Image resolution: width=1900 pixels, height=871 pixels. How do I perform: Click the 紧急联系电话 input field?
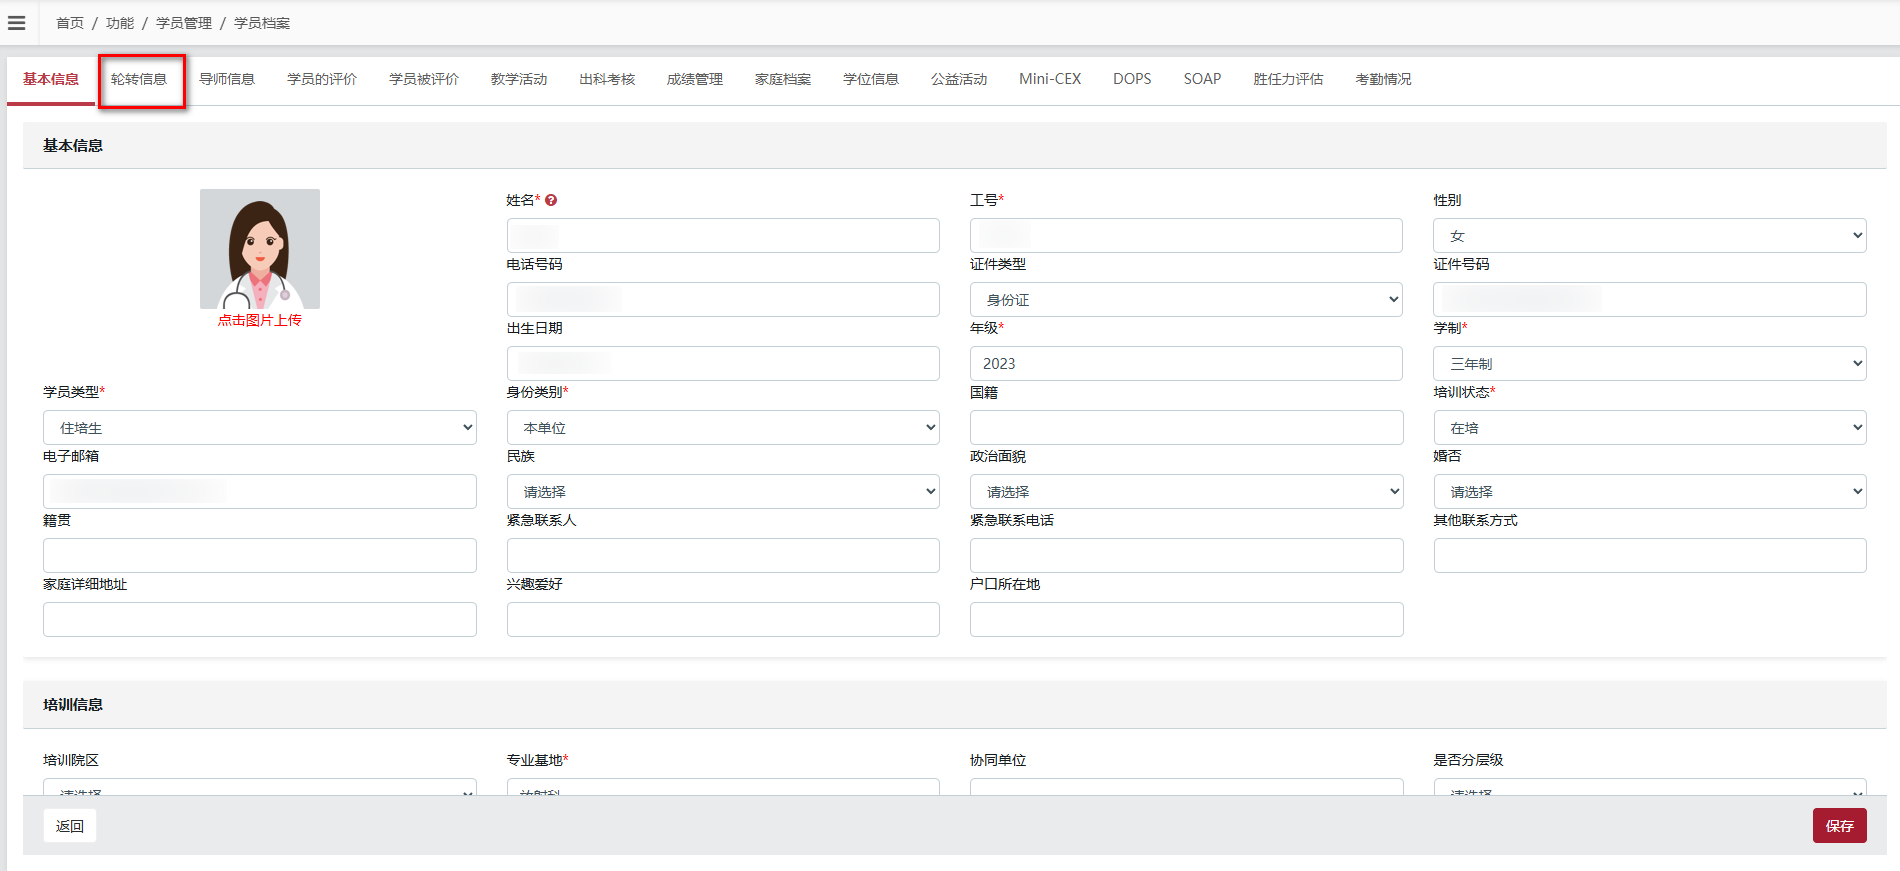click(x=1186, y=556)
